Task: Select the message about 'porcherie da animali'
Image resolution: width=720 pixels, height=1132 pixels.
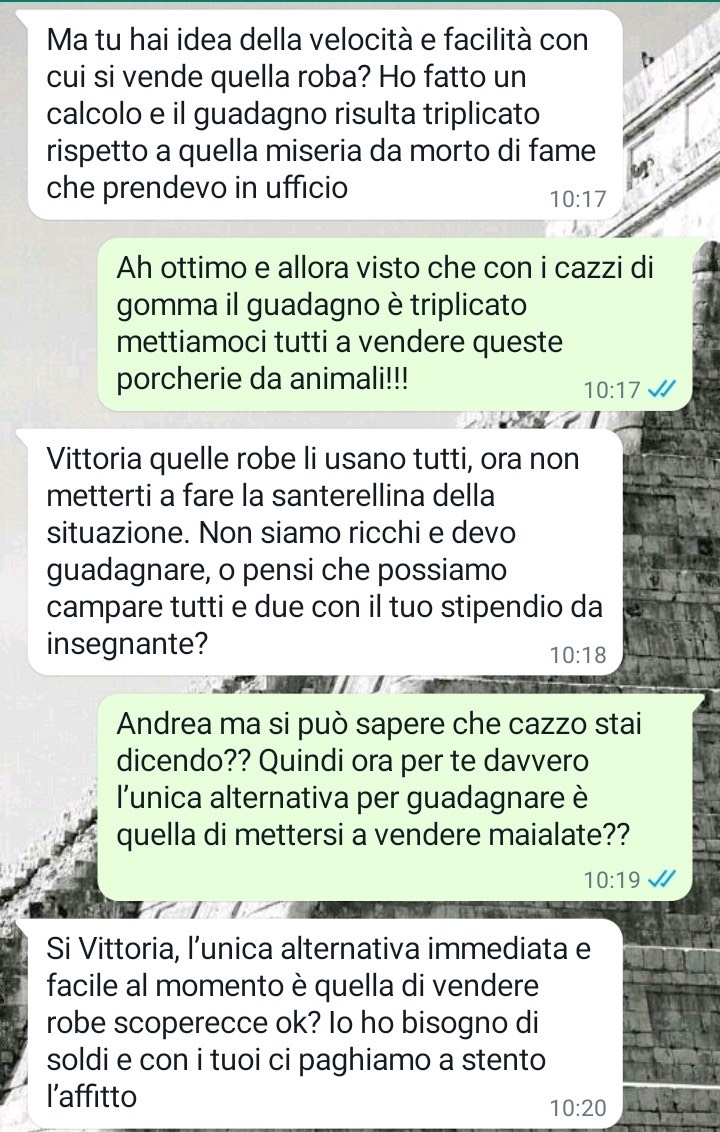Action: point(394,323)
